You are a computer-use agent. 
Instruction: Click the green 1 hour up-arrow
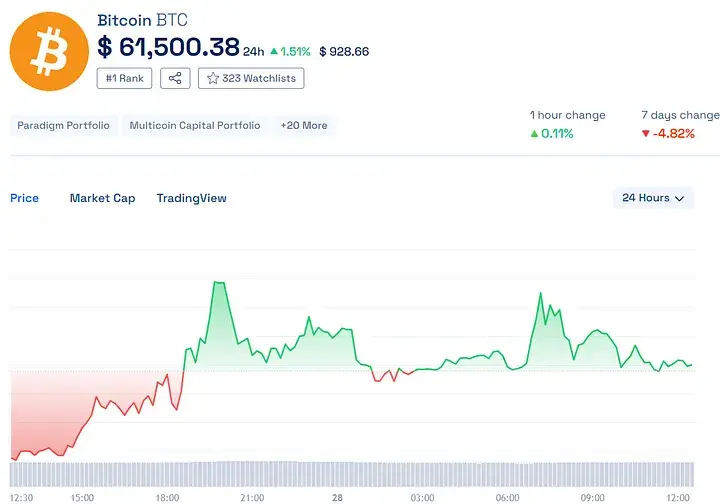tap(534, 133)
